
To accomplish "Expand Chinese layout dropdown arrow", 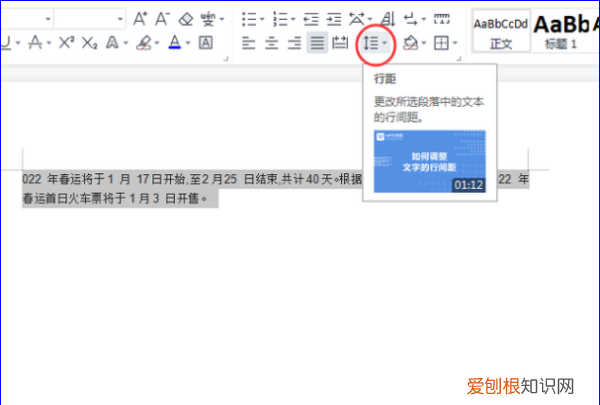I will coord(370,19).
